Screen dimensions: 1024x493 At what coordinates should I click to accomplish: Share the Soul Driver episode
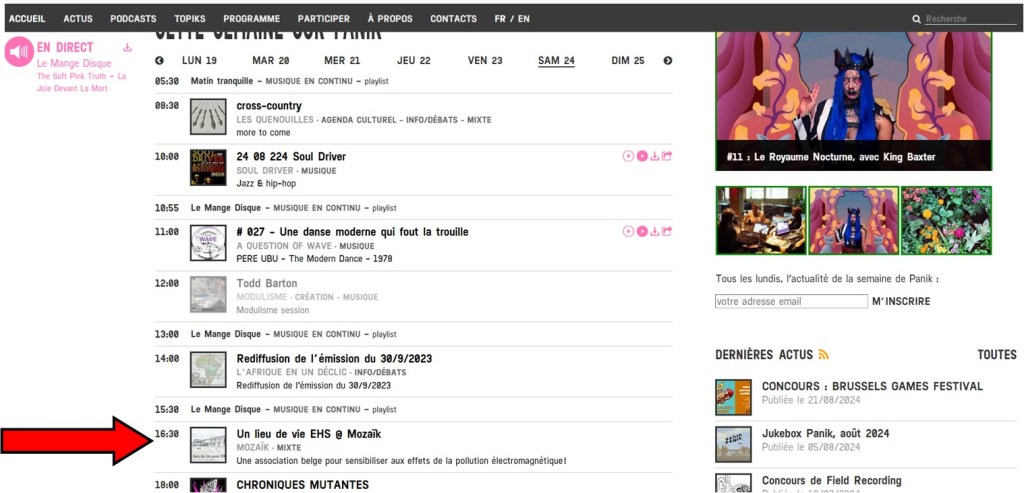pos(667,156)
